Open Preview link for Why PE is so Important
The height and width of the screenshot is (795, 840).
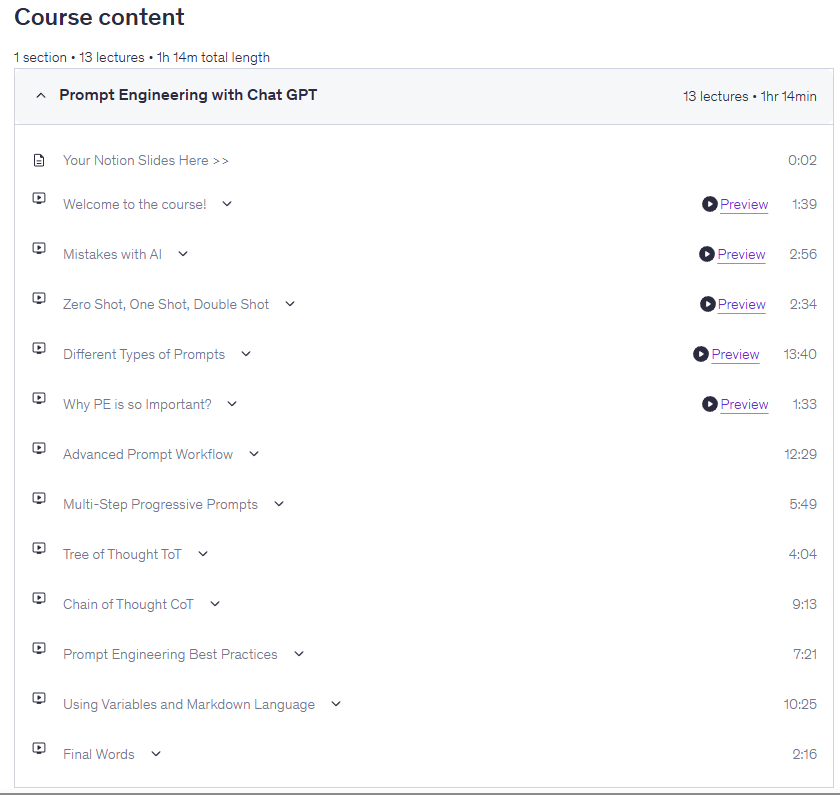point(744,404)
